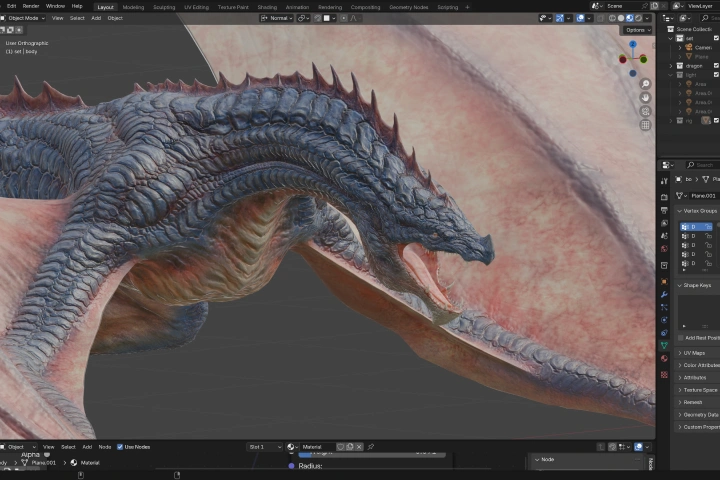Open the viewport Add menu
Image resolution: width=720 pixels, height=480 pixels.
click(x=96, y=18)
